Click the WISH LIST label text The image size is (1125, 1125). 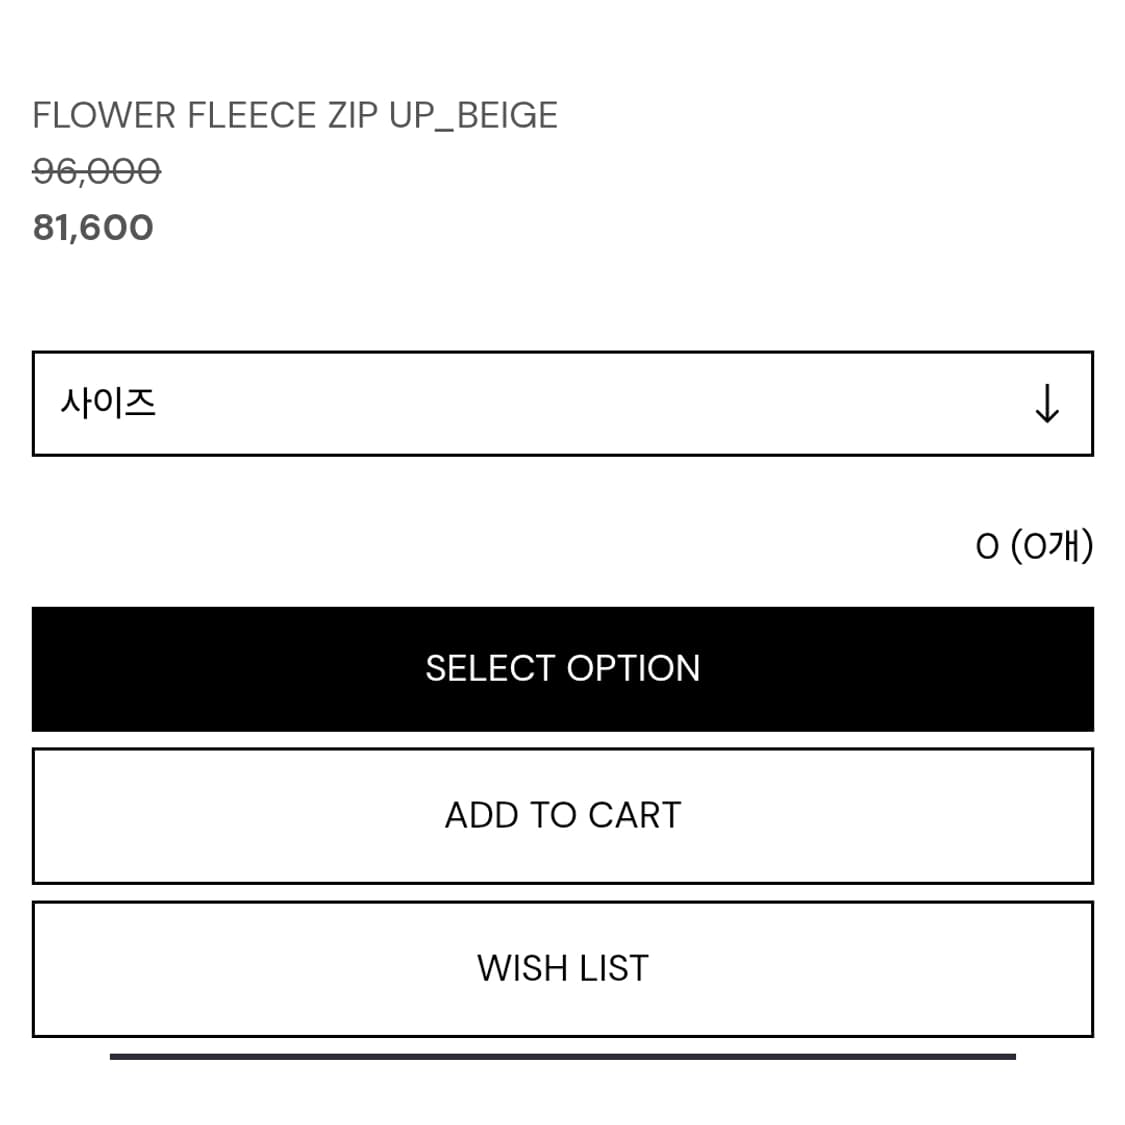coord(562,969)
